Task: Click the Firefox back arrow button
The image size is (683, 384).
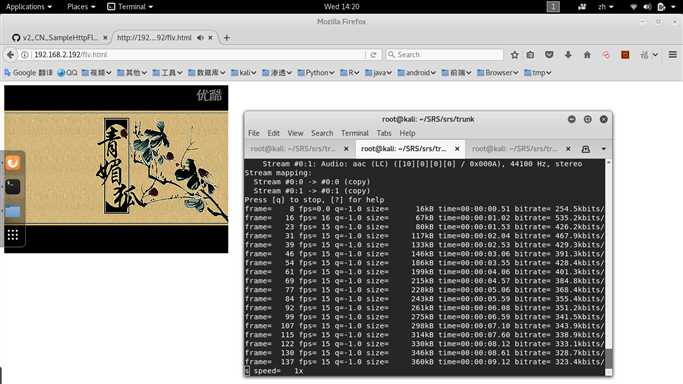Action: click(10, 54)
